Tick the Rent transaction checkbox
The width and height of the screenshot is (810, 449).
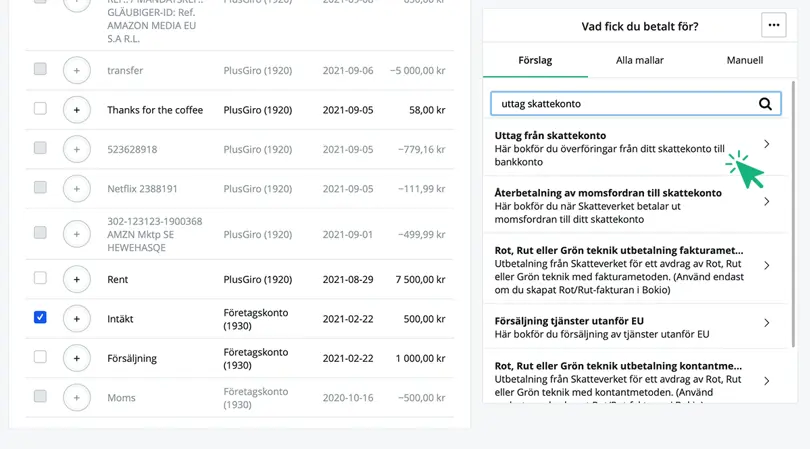point(40,278)
